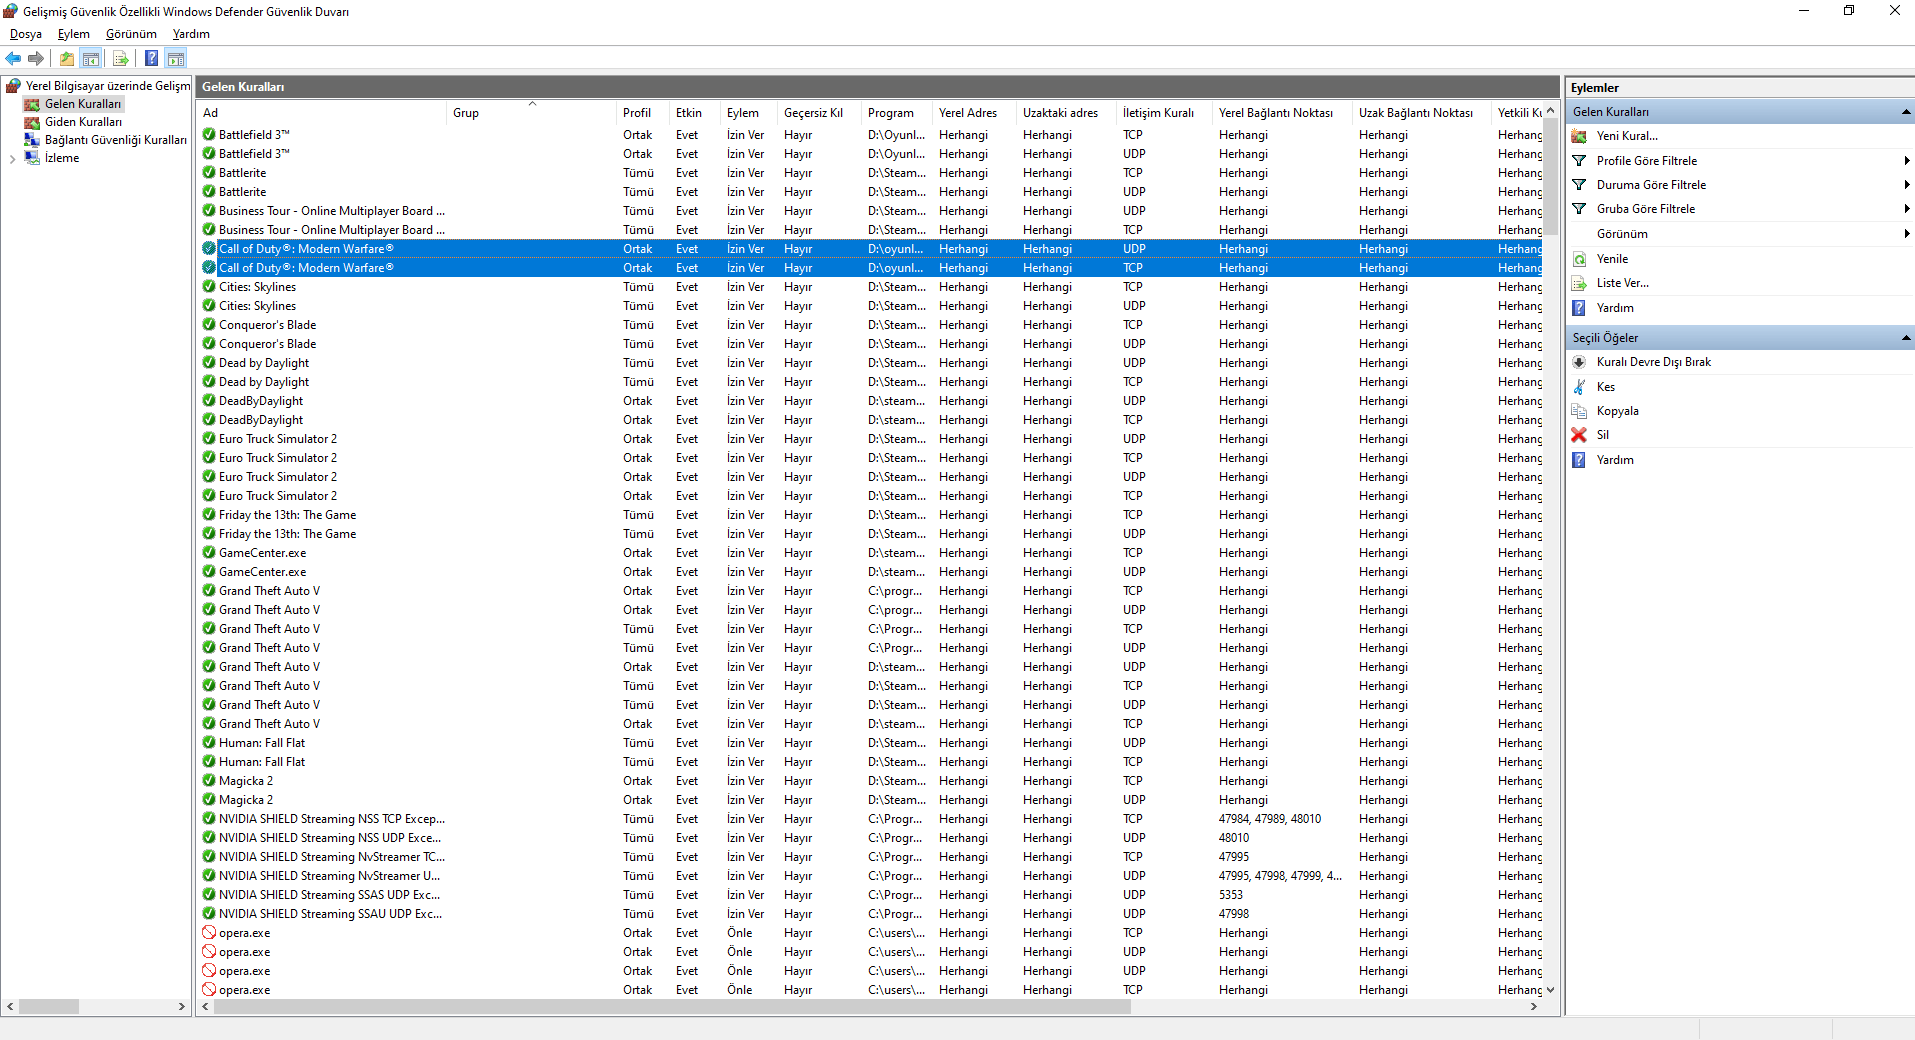Click the rule list vertical scrollbar thumb
Image resolution: width=1915 pixels, height=1040 pixels.
pyautogui.click(x=1551, y=177)
